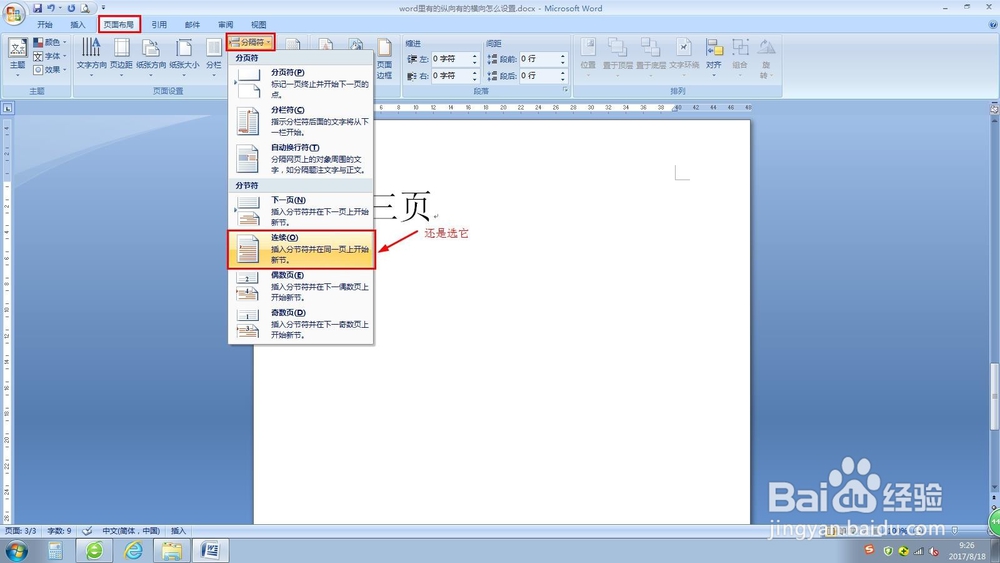Click the 段前 spacing spinner arrows
This screenshot has width=1000, height=563.
click(x=563, y=59)
